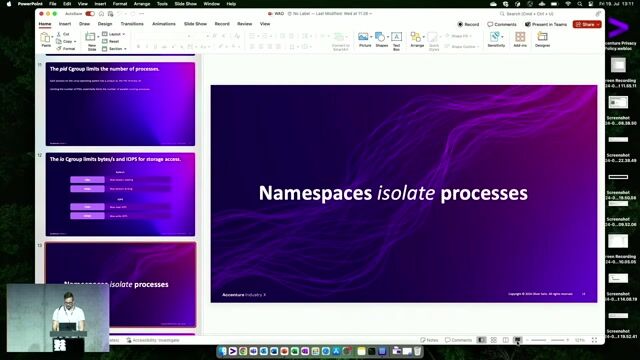The image size is (640, 360).
Task: Open the Slide Show ribbon tab
Action: point(196,24)
